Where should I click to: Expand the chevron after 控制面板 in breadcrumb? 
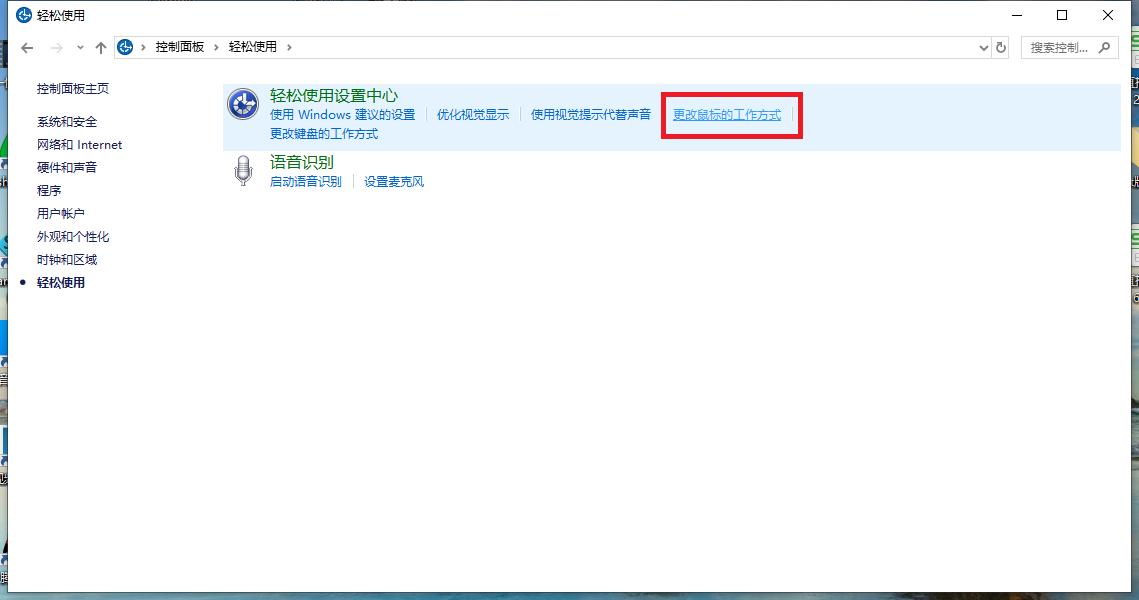(219, 47)
